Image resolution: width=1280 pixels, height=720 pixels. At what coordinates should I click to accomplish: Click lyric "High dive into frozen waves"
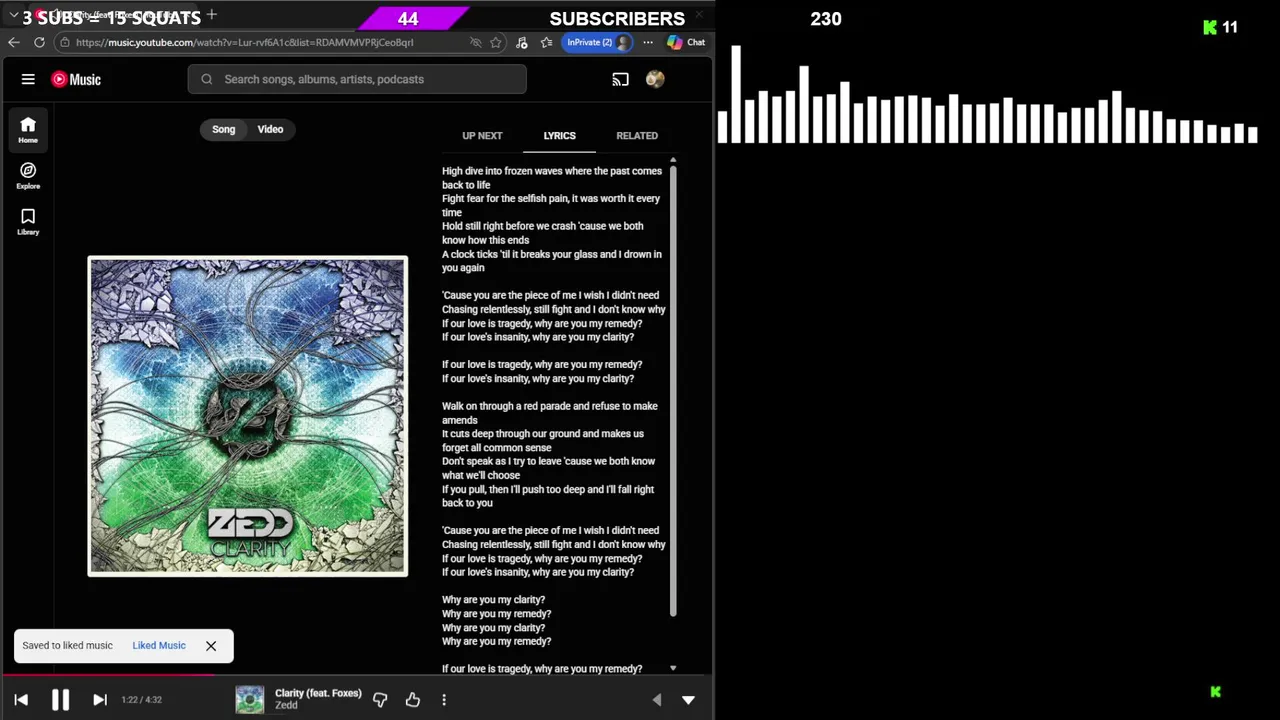502,171
